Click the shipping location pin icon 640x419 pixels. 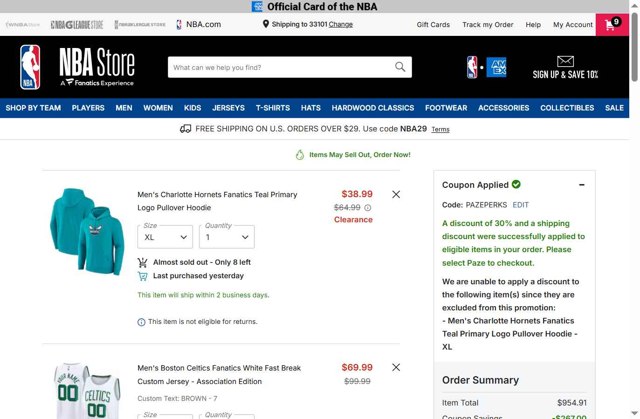[x=266, y=24]
